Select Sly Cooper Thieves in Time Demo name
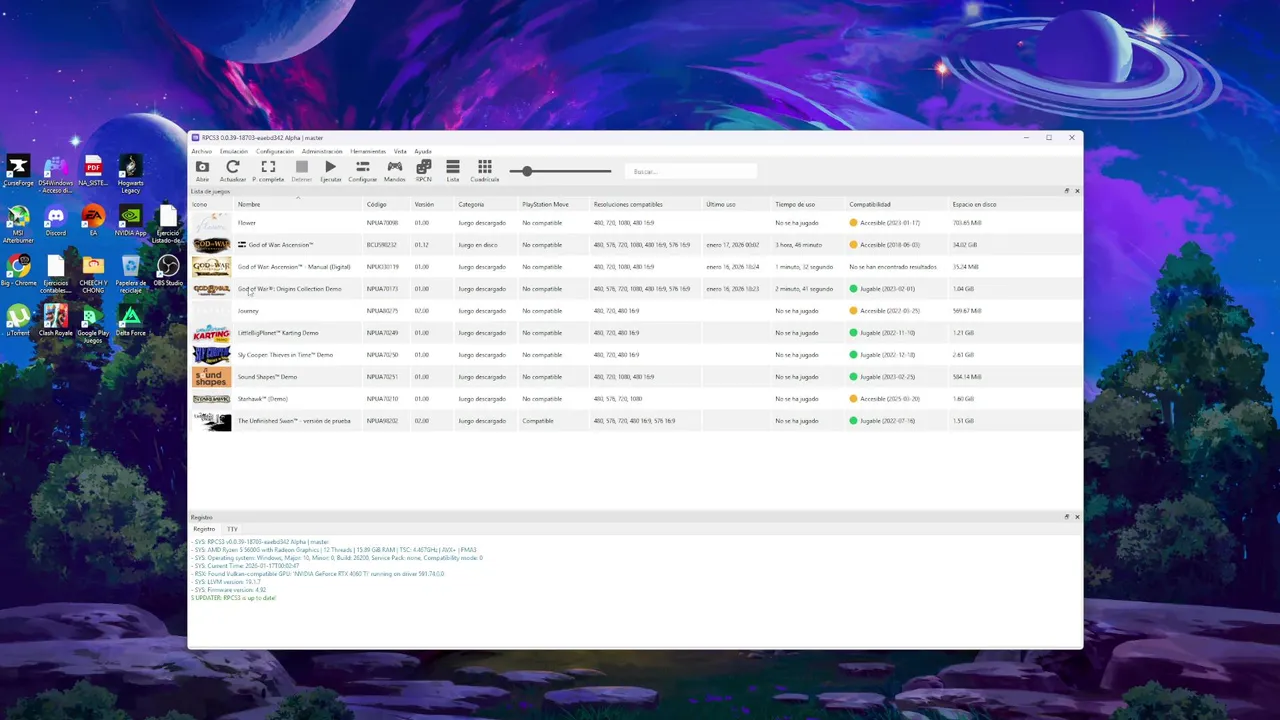Image resolution: width=1280 pixels, height=720 pixels. [x=285, y=355]
